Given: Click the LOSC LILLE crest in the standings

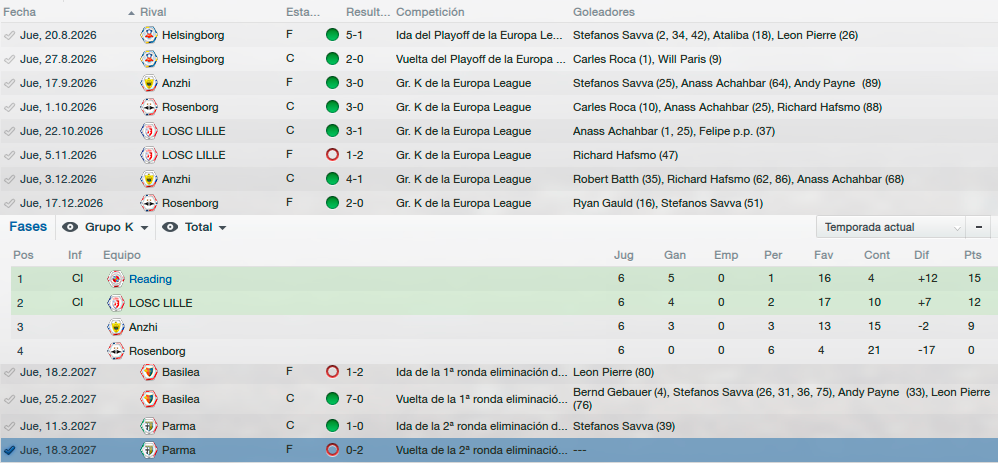Looking at the screenshot, I should click(x=116, y=303).
